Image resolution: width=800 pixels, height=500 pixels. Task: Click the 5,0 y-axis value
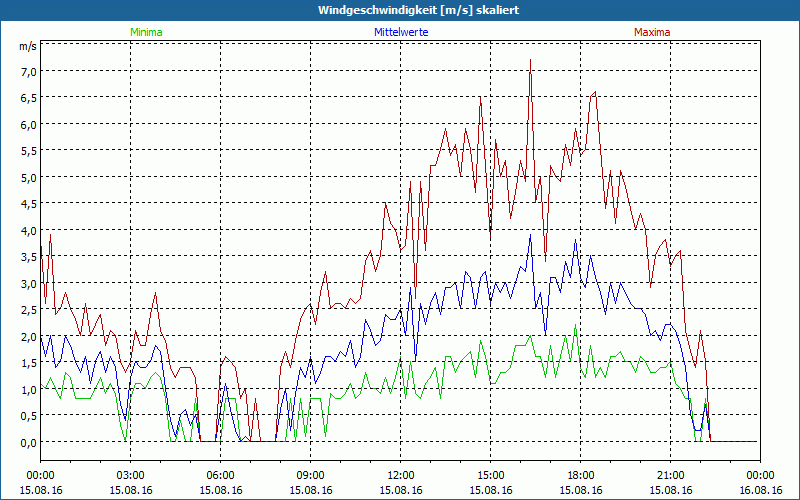coord(29,178)
